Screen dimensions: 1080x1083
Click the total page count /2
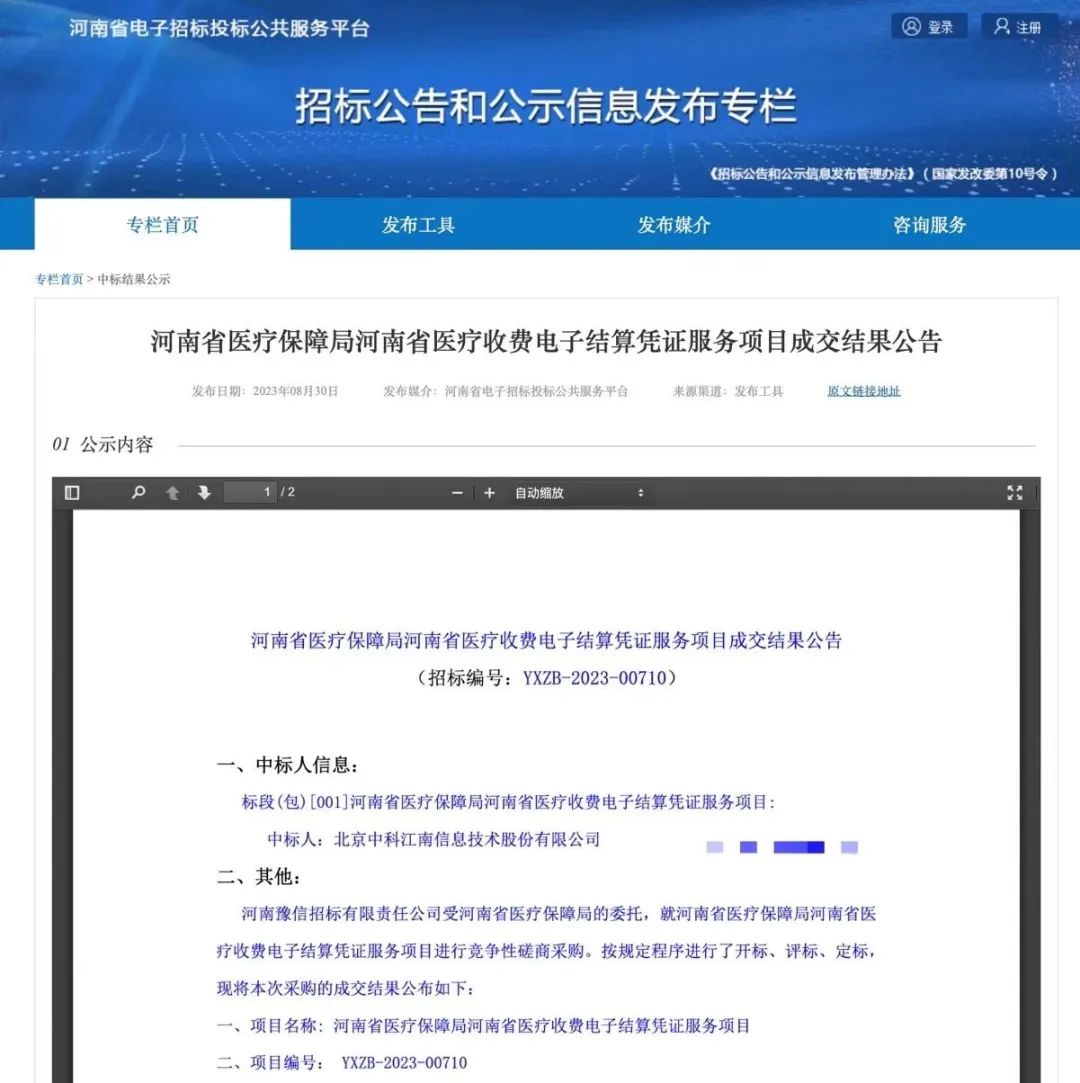click(x=288, y=492)
